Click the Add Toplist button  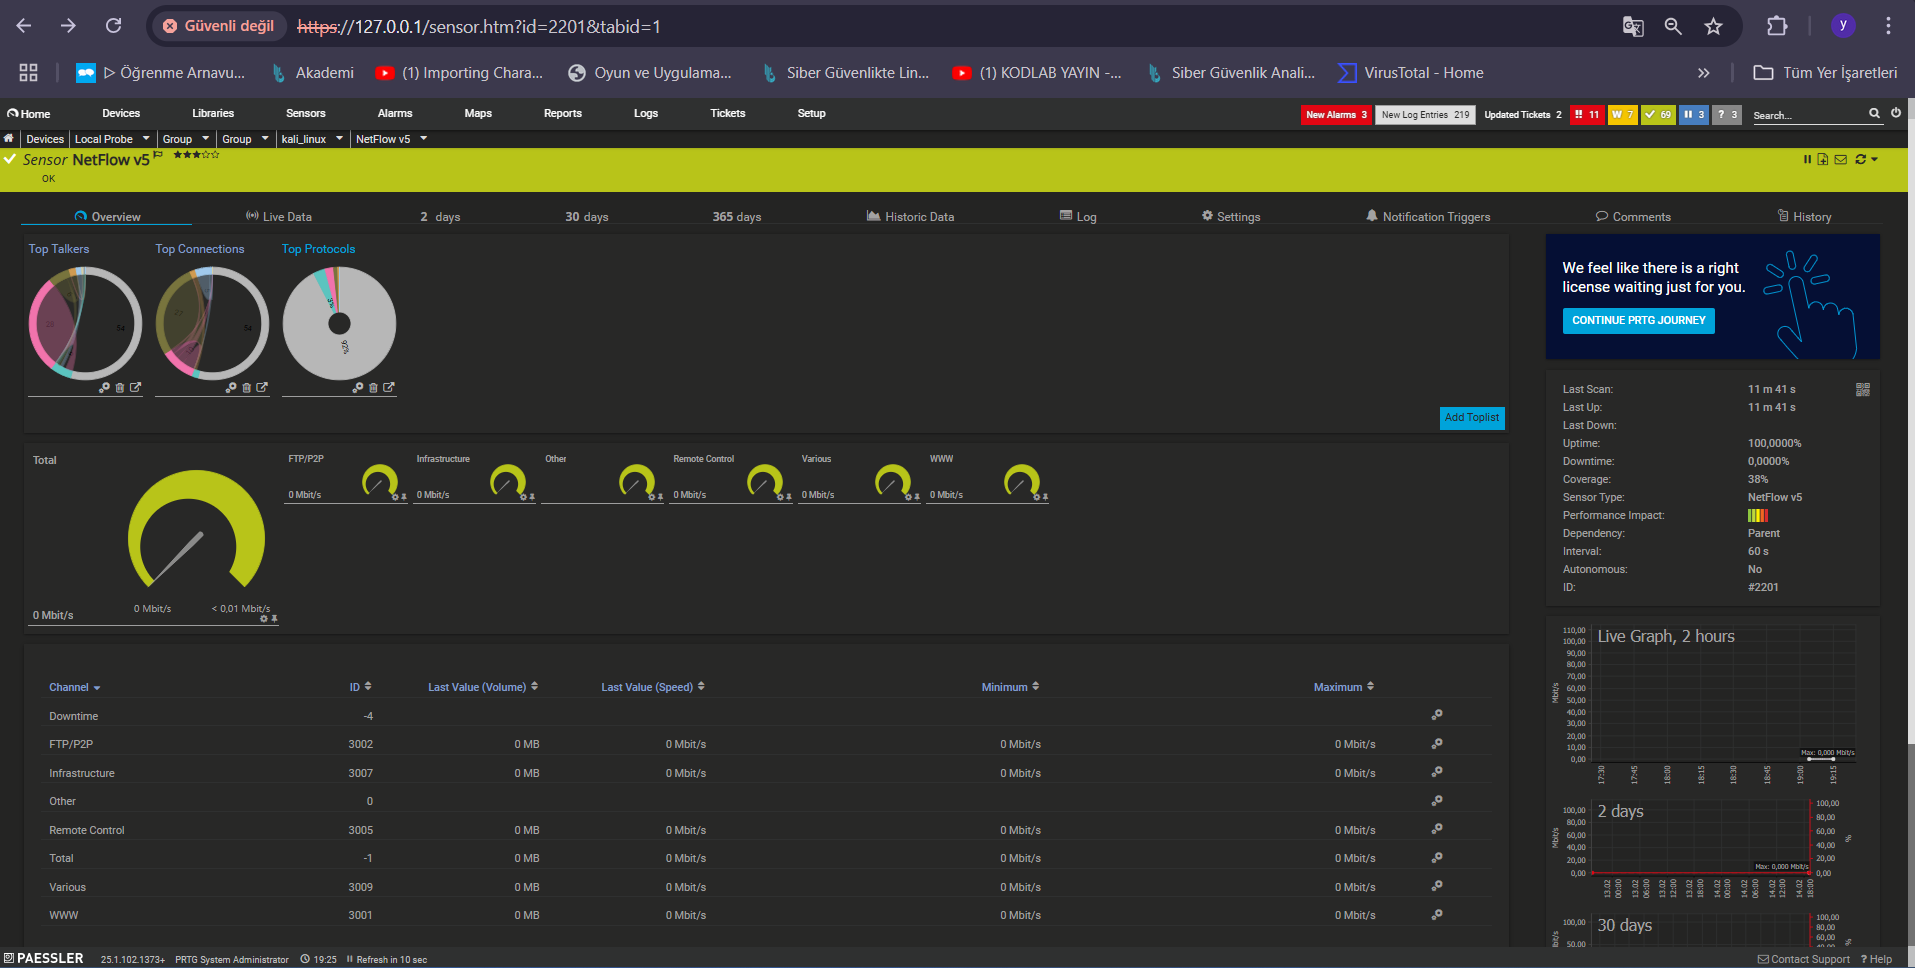click(x=1471, y=418)
